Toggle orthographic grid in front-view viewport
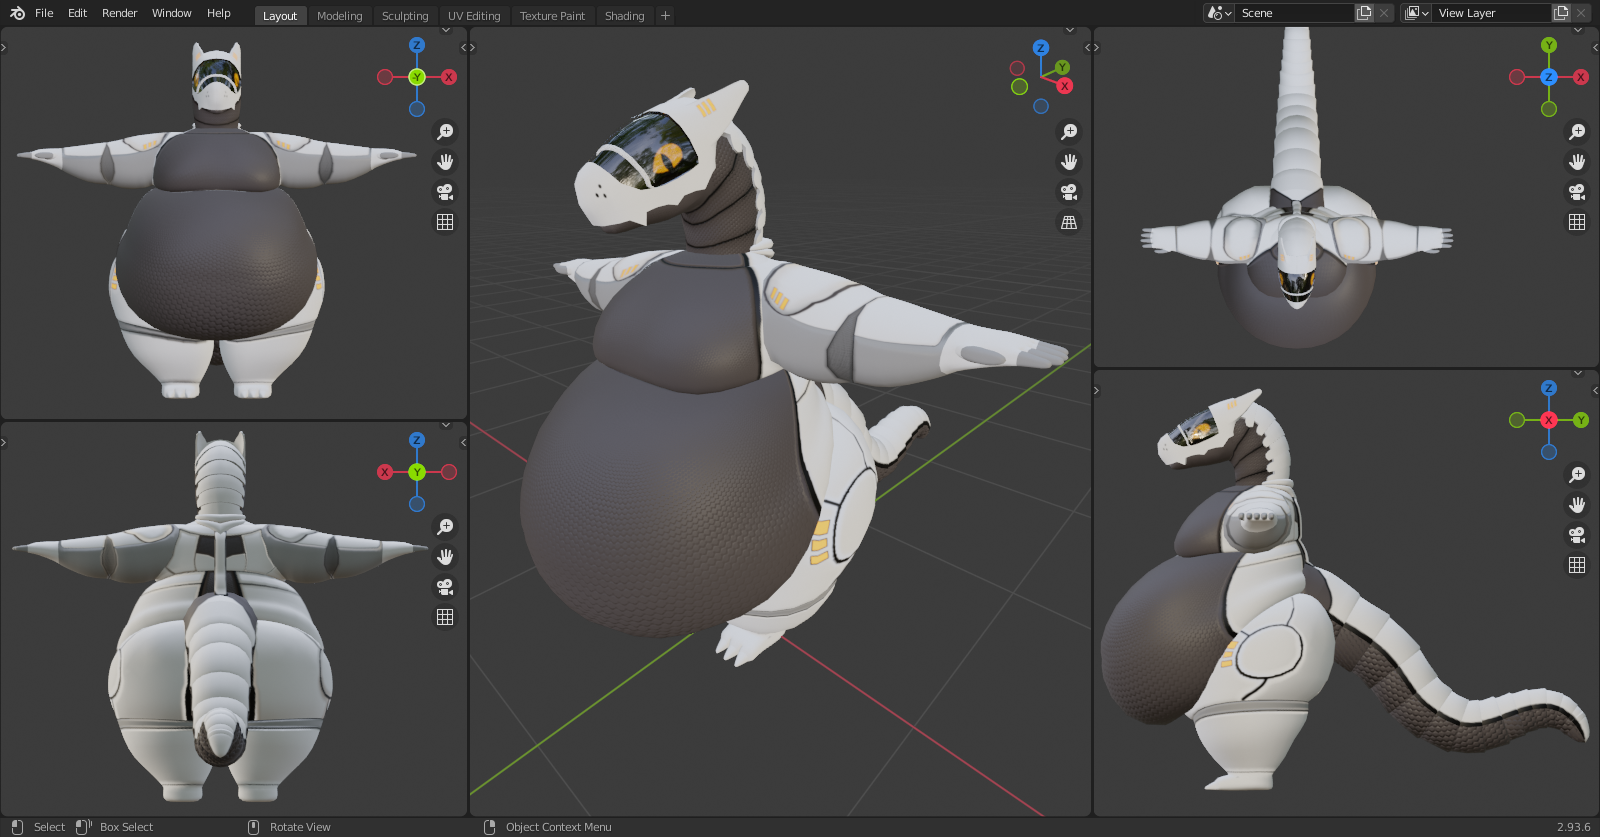 [x=445, y=222]
